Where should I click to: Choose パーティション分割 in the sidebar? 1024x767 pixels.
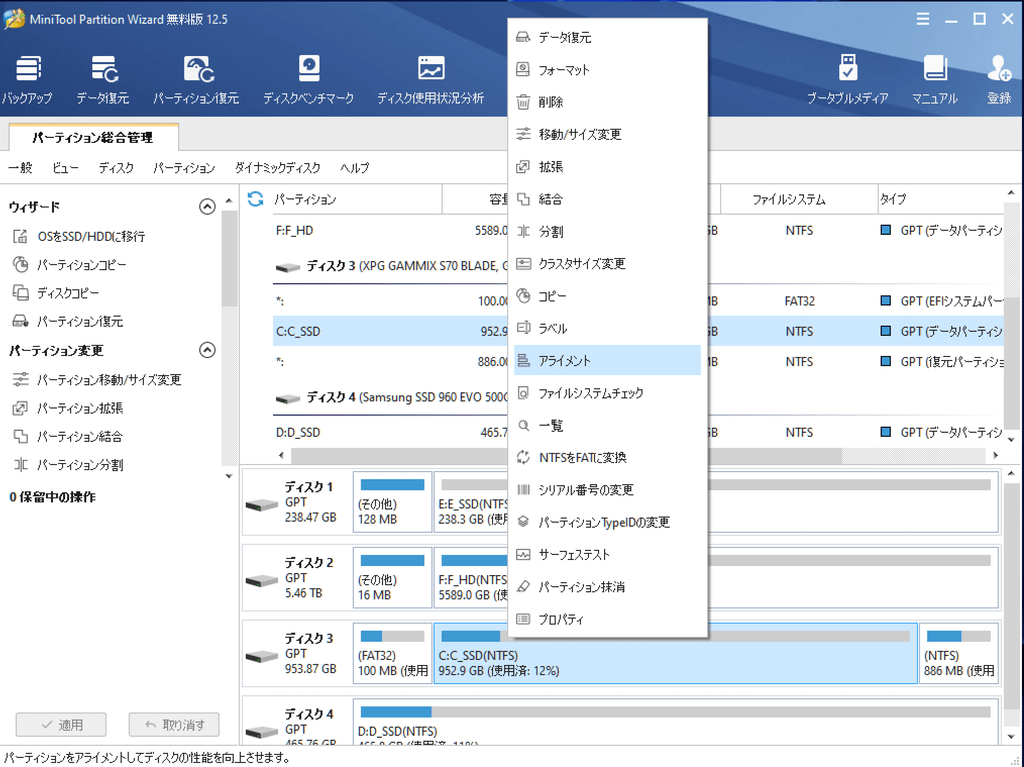68,465
